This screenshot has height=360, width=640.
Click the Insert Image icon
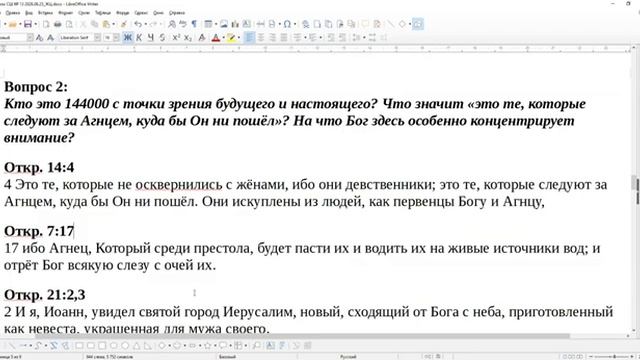[x=224, y=24]
